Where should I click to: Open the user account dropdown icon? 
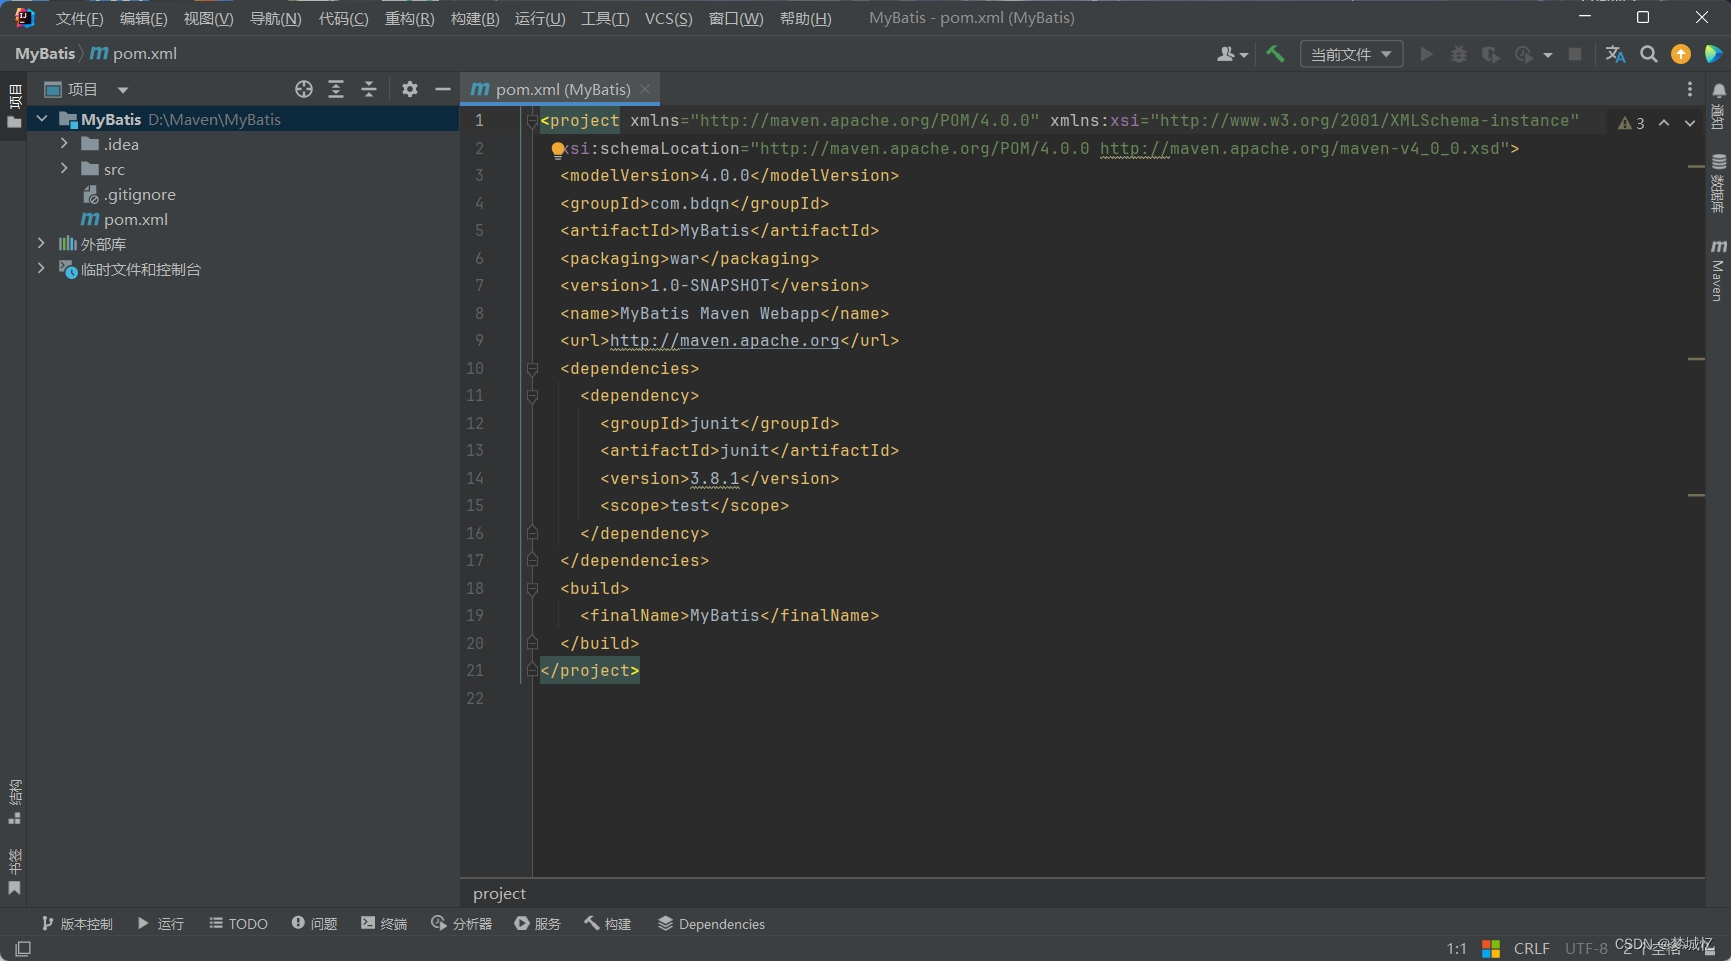1232,54
